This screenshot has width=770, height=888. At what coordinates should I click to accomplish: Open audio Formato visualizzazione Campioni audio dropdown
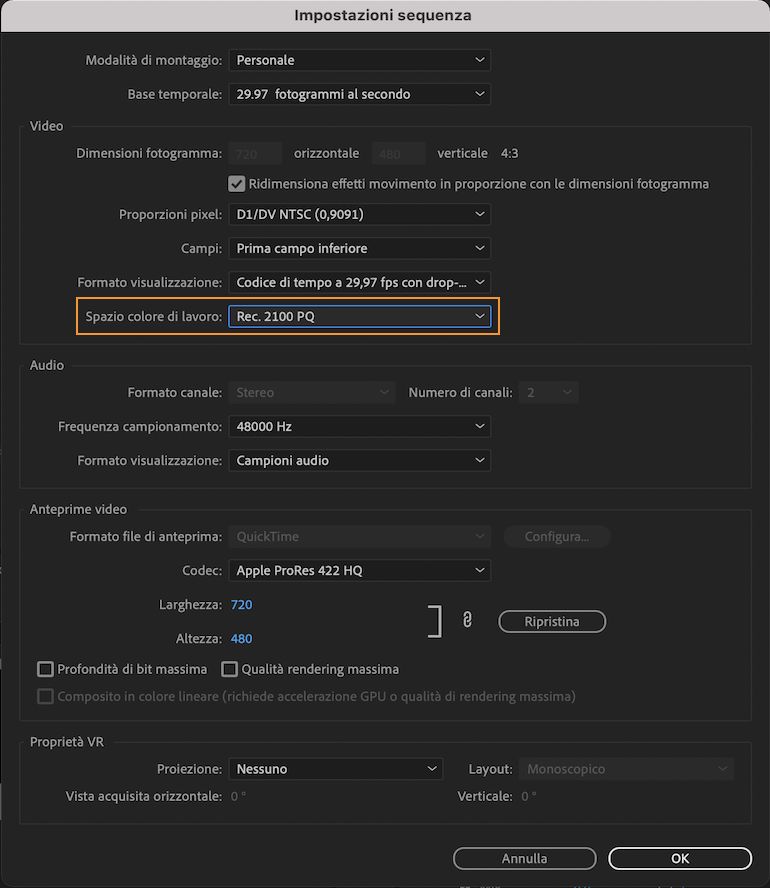point(359,460)
